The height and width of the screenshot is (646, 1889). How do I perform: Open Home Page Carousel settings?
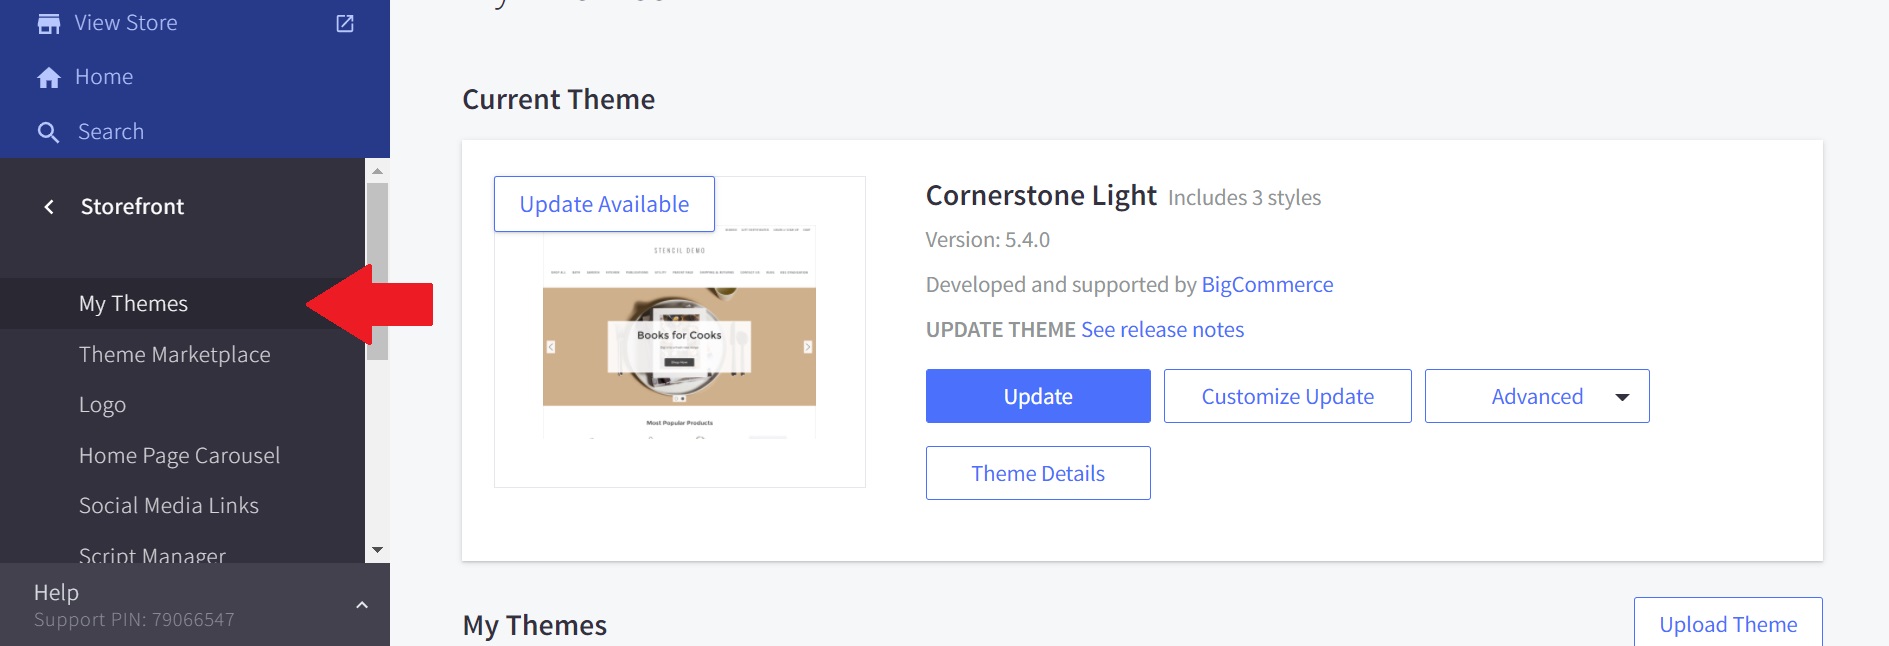(179, 456)
